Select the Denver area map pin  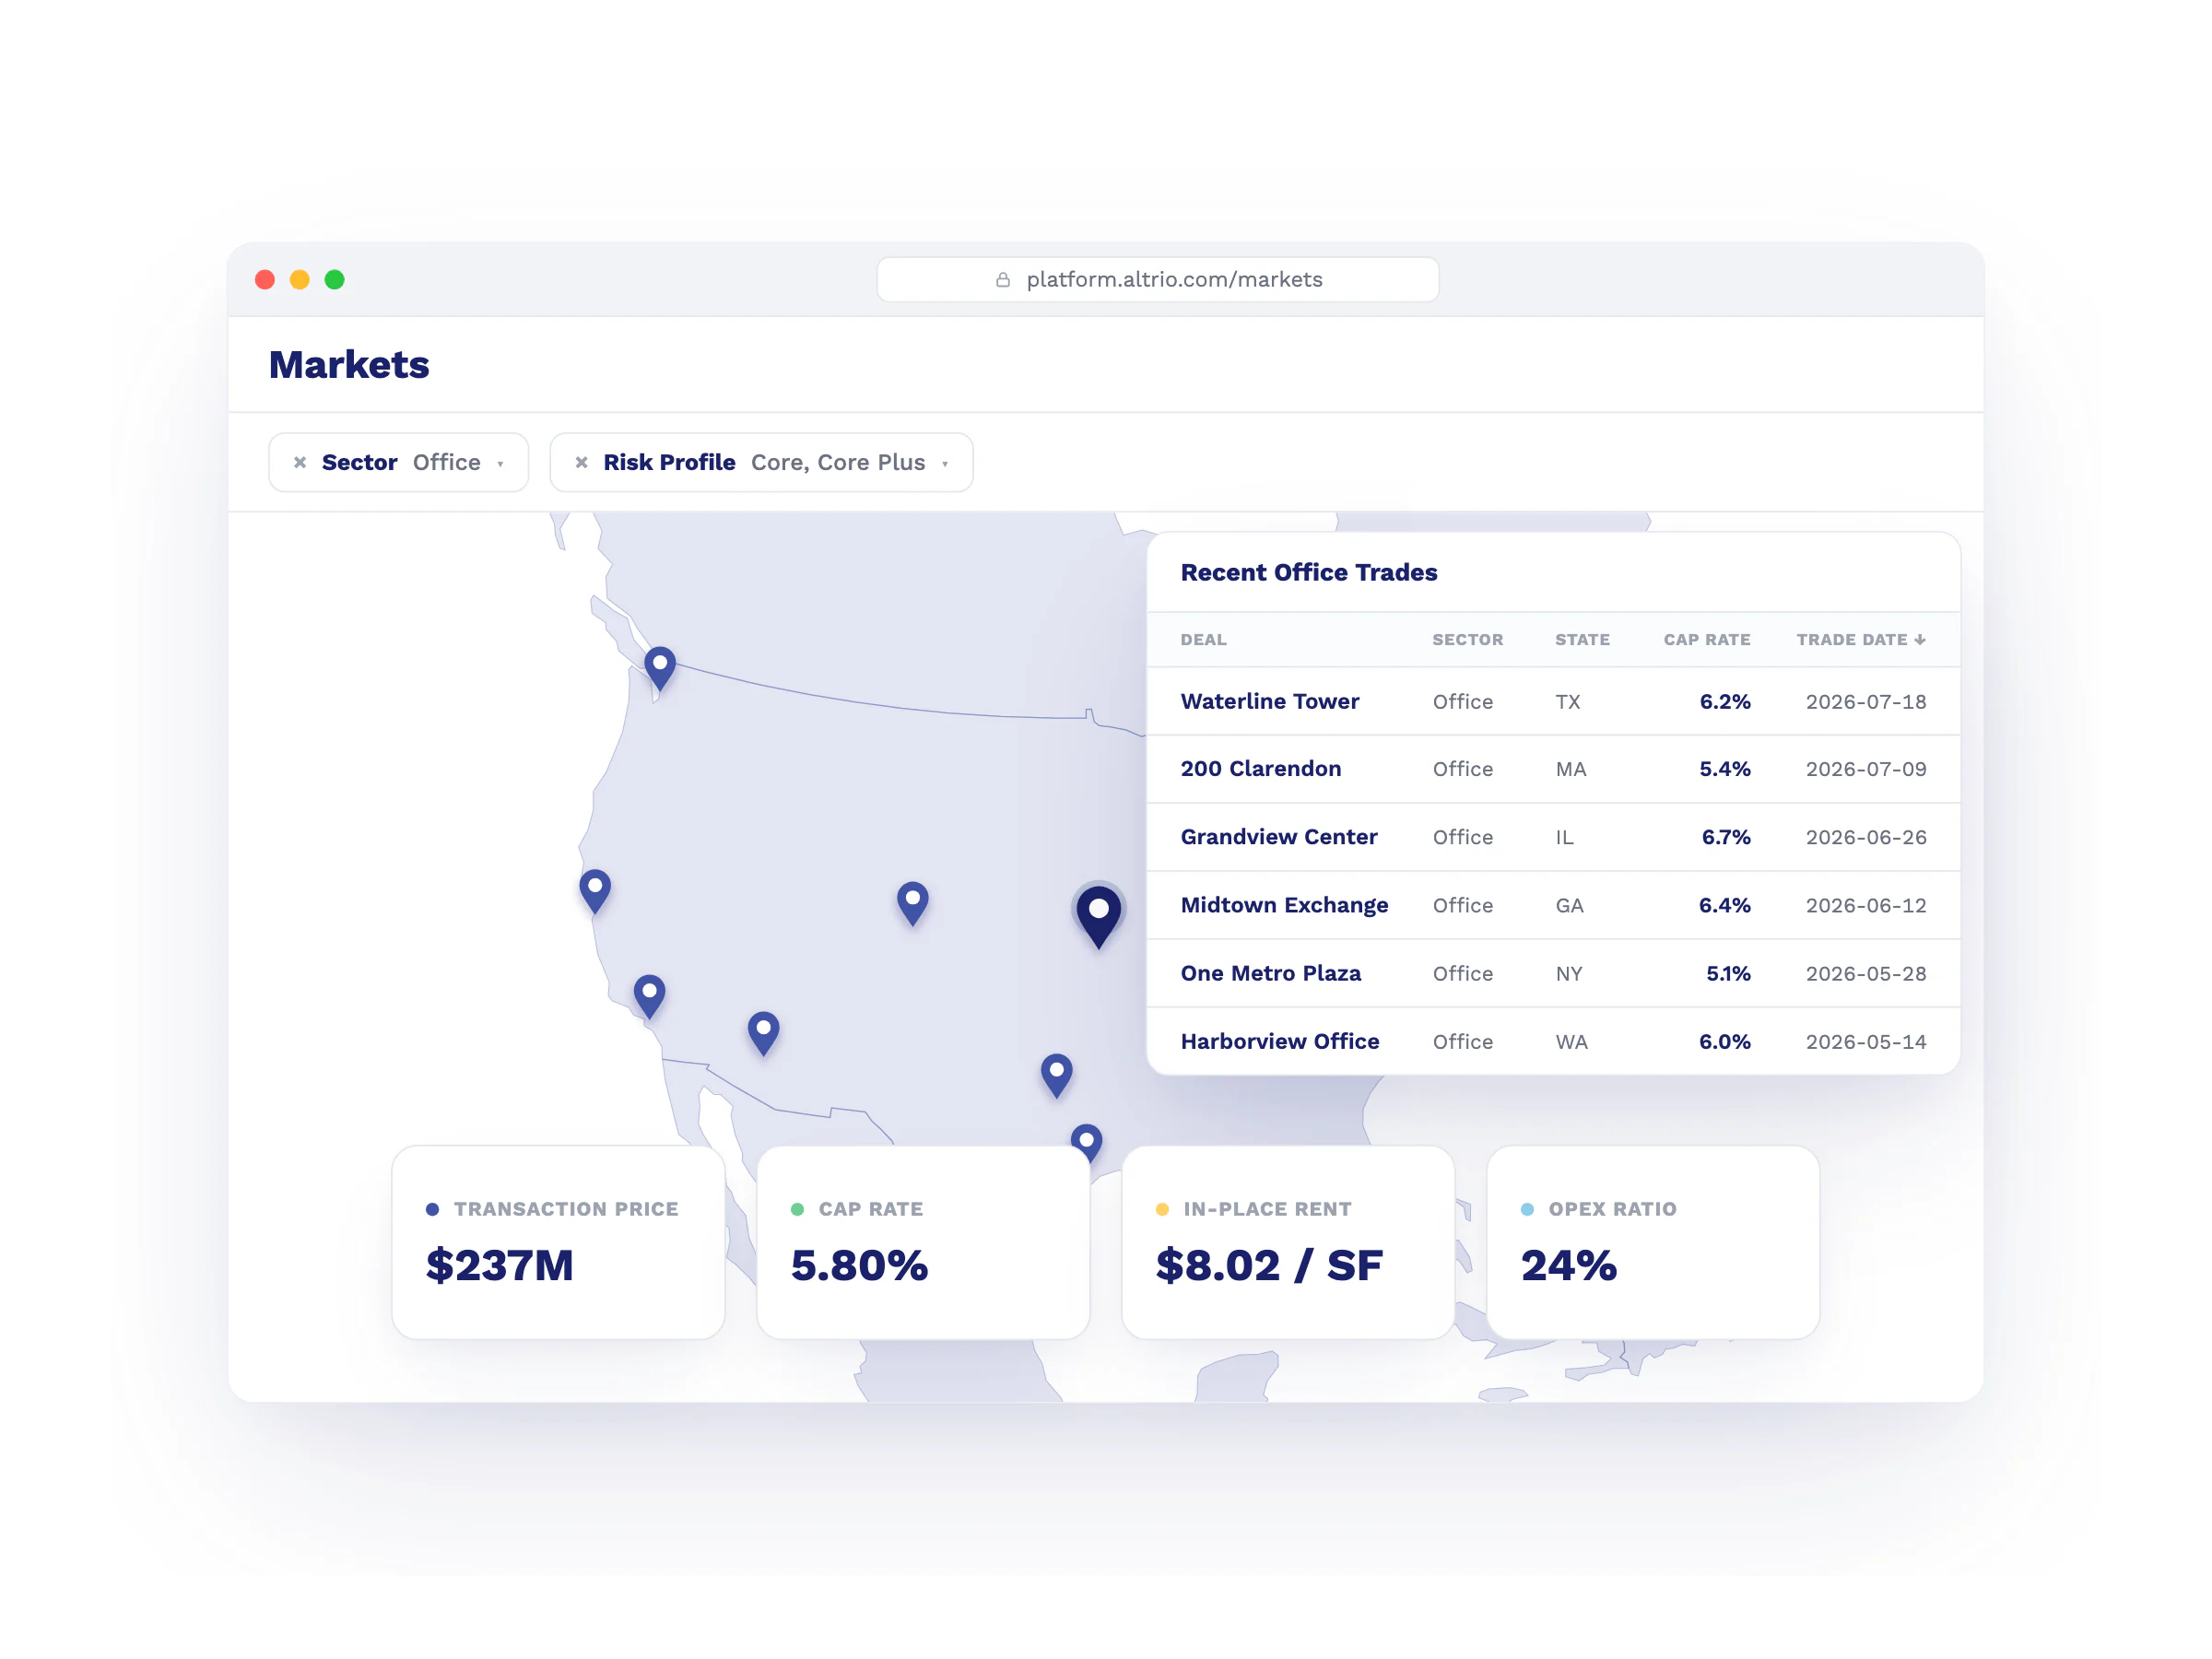(913, 903)
